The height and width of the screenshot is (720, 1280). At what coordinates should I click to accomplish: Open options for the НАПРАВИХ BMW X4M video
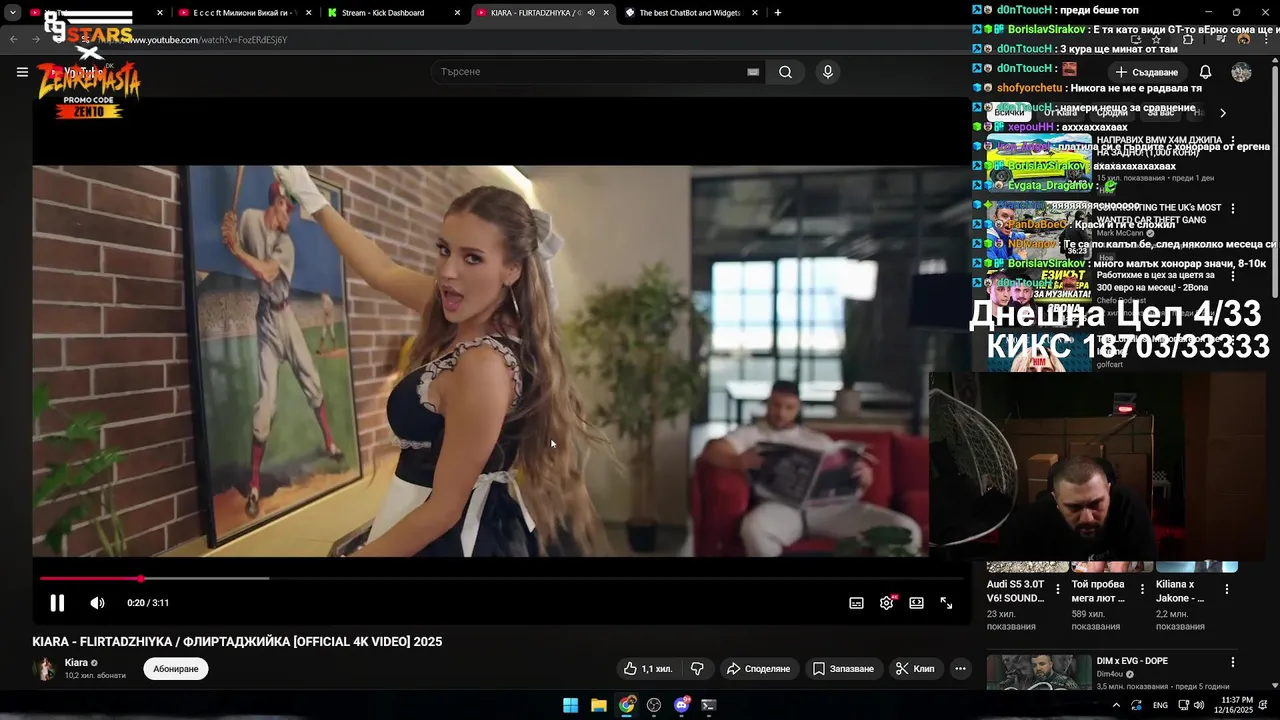pyautogui.click(x=1232, y=141)
